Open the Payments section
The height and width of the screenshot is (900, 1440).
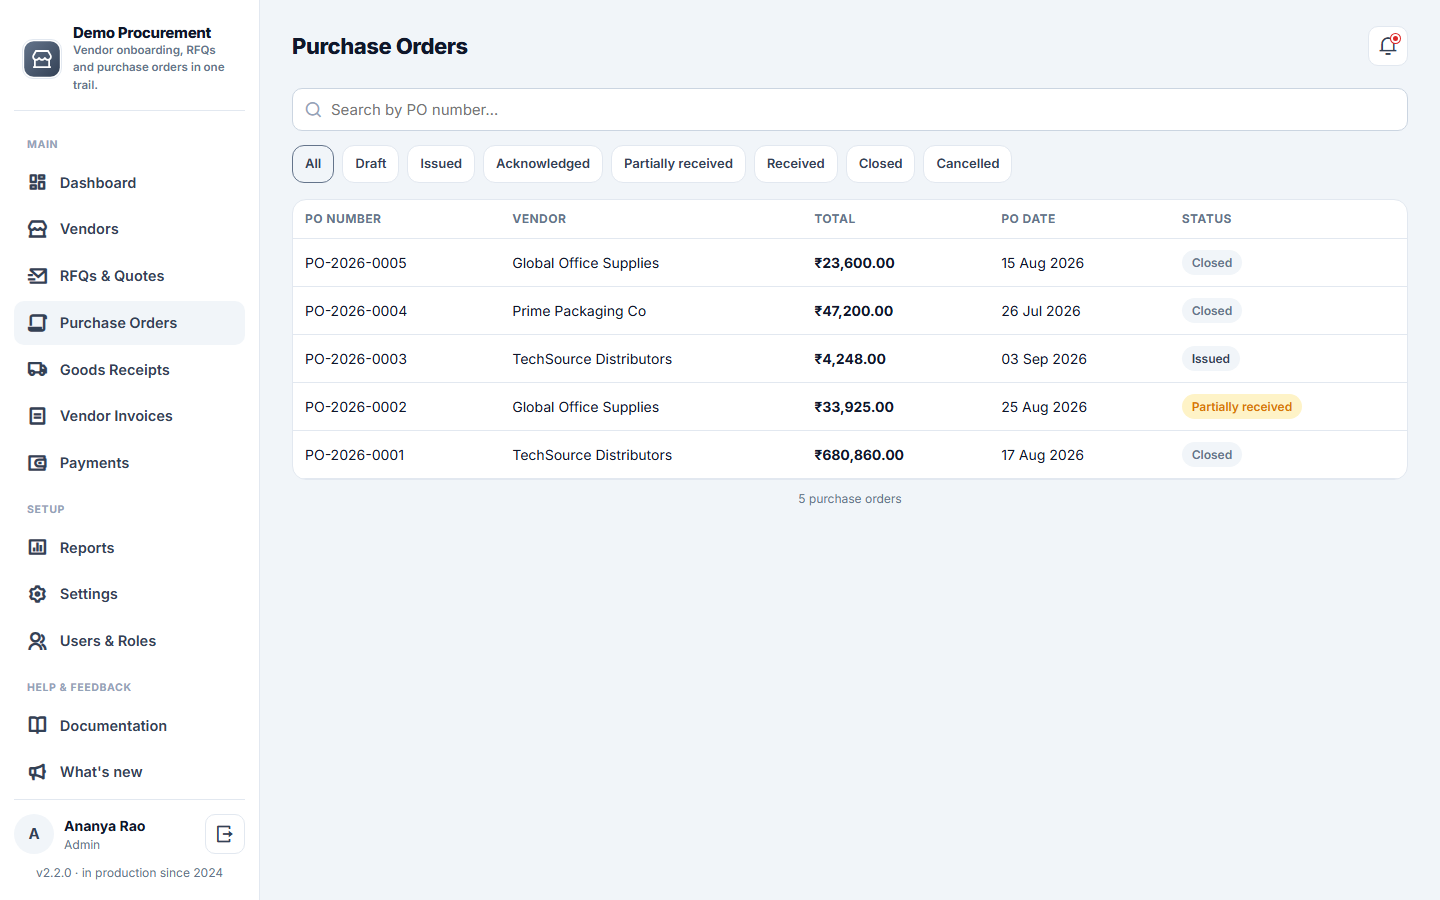click(129, 463)
